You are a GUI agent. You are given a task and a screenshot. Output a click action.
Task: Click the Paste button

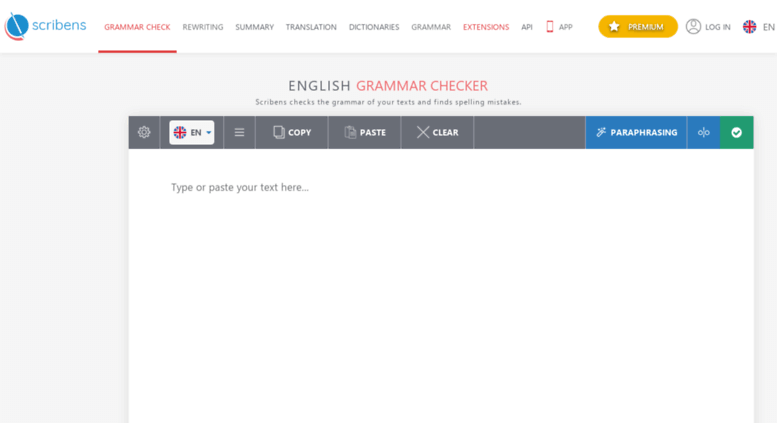365,132
